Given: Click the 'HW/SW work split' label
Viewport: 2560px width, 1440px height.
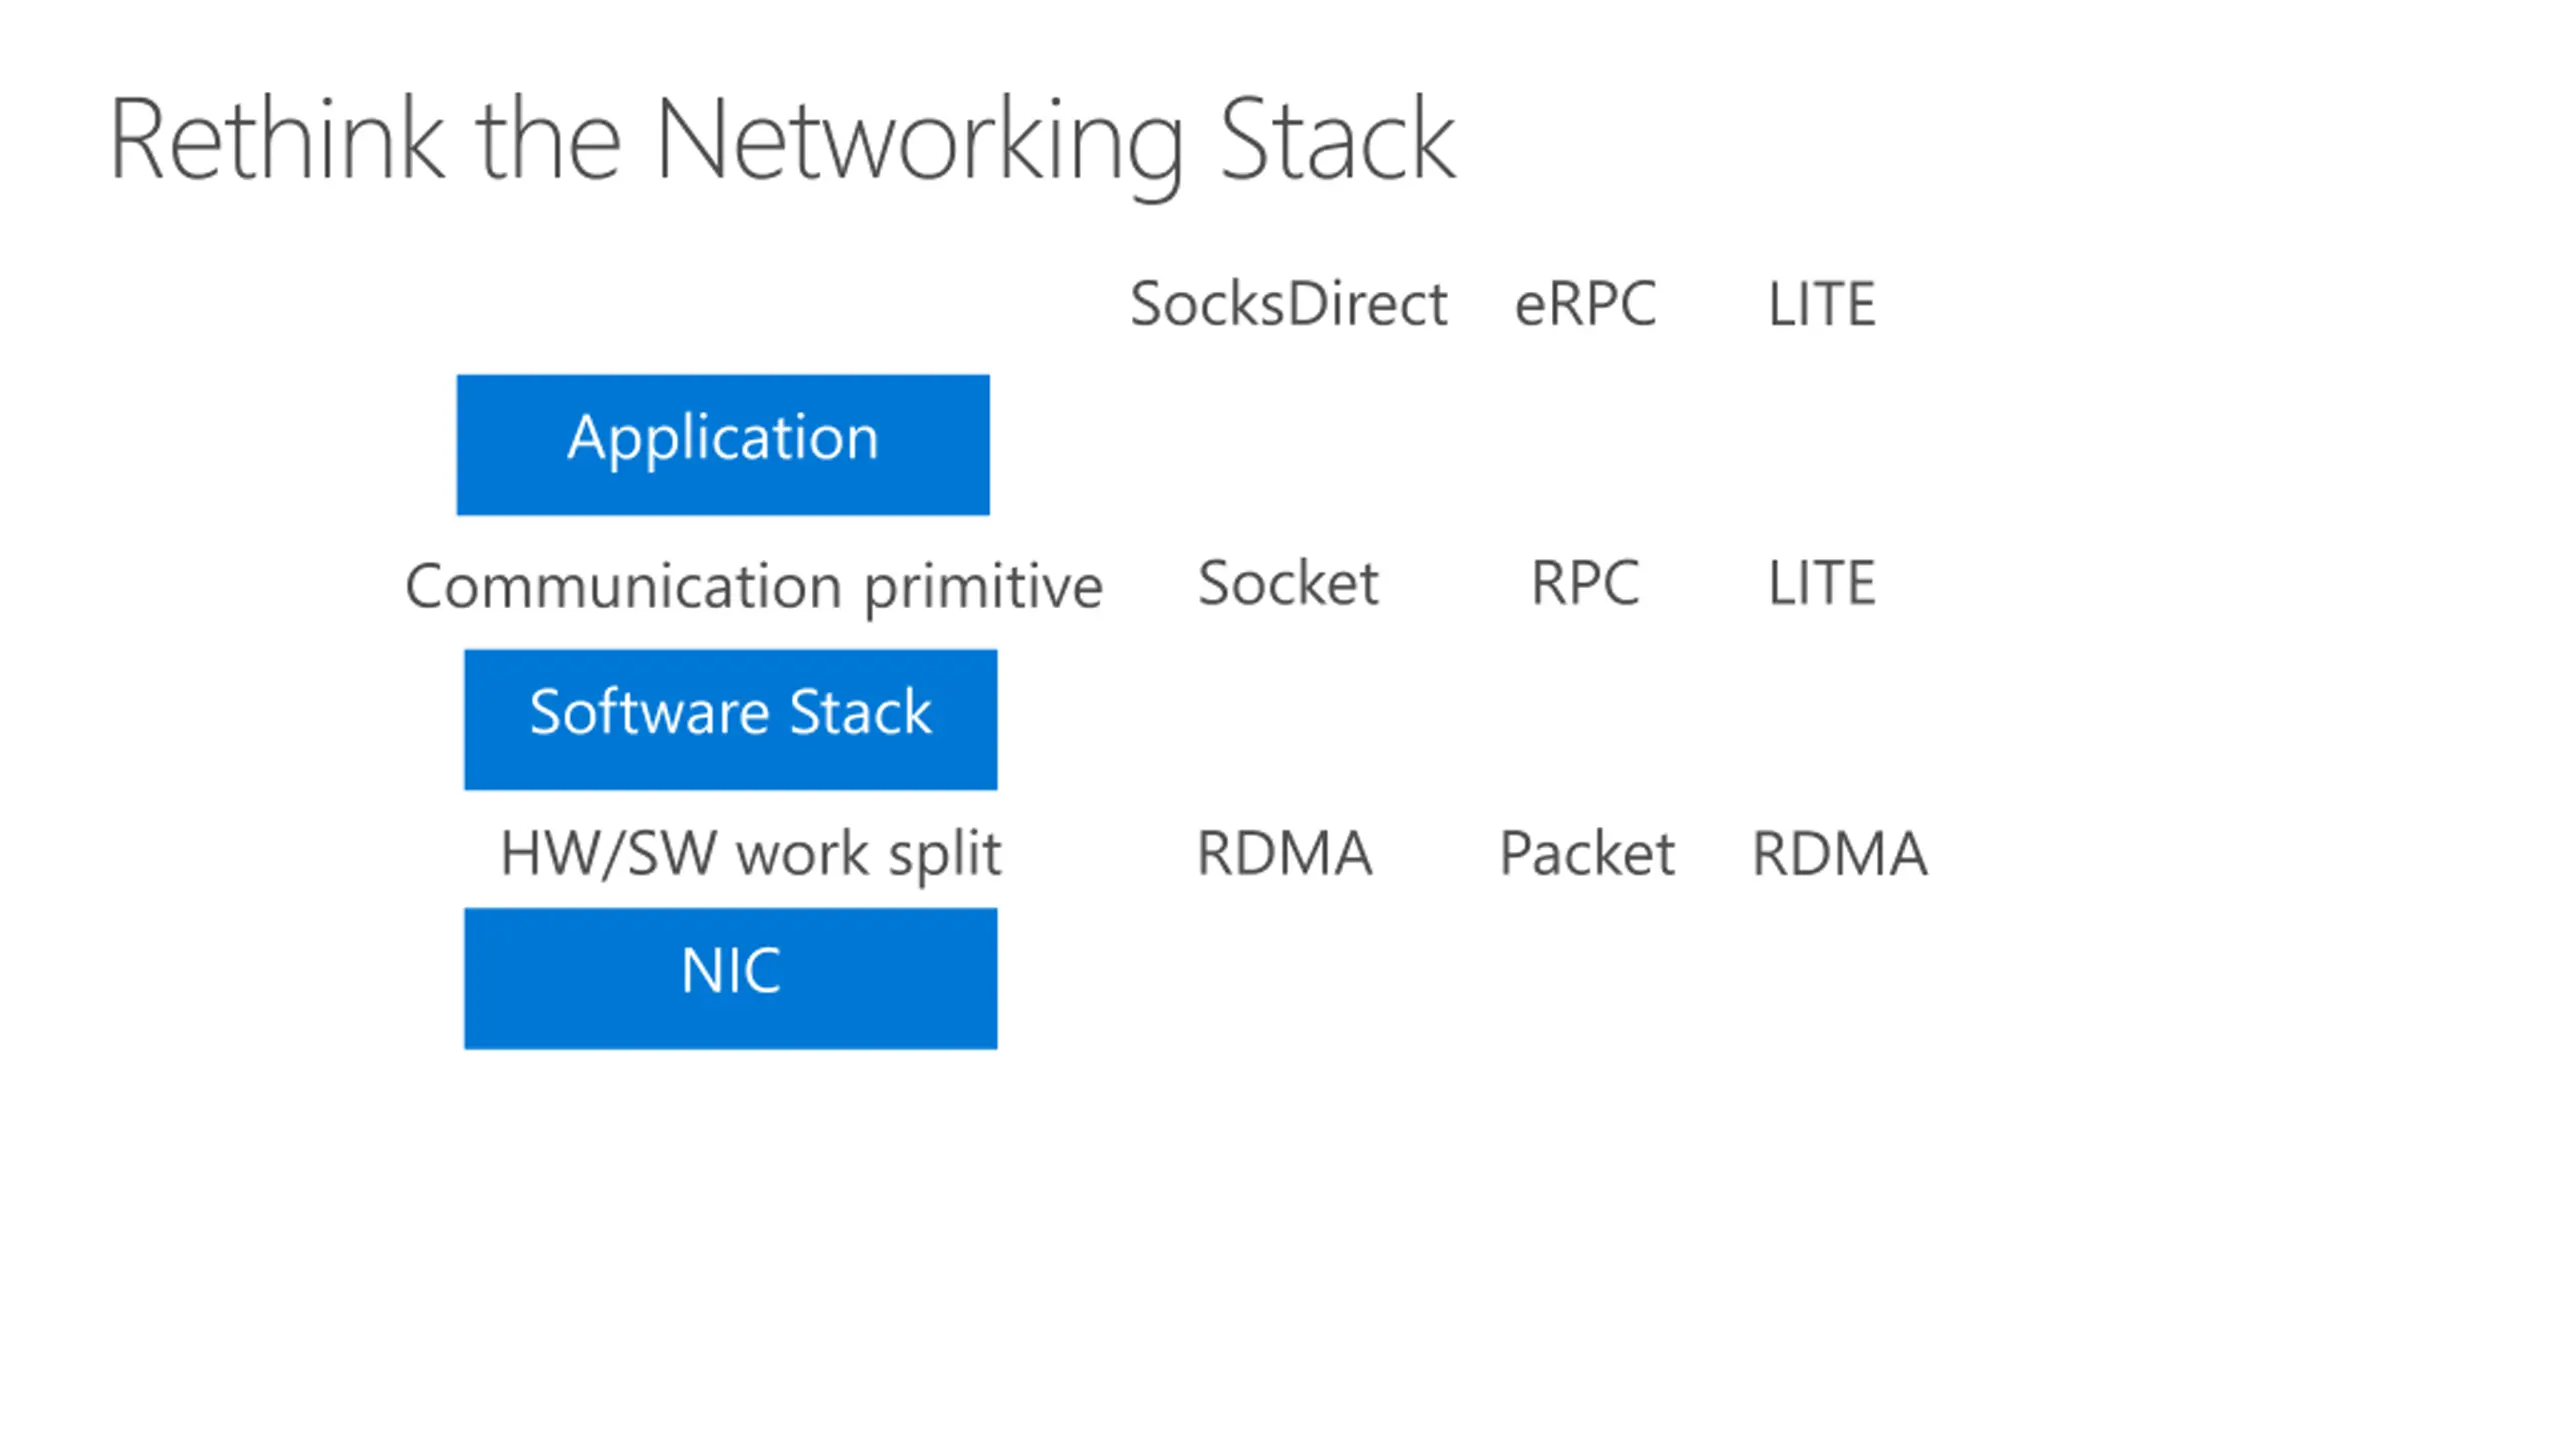Looking at the screenshot, I should pos(751,855).
